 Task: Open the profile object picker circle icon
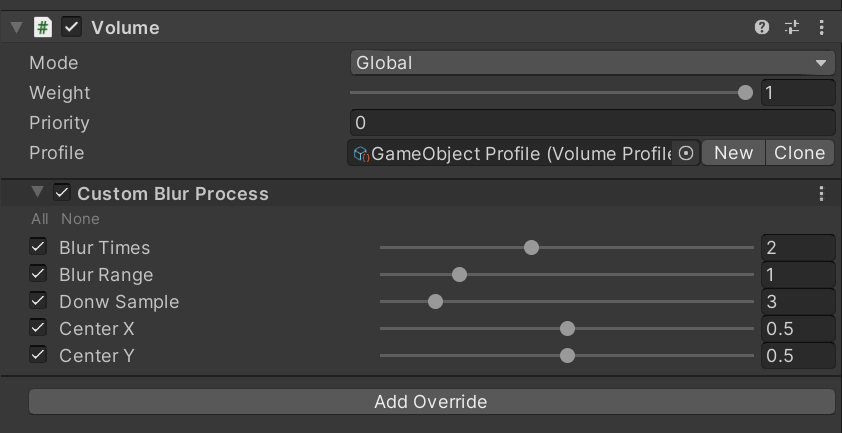(686, 153)
